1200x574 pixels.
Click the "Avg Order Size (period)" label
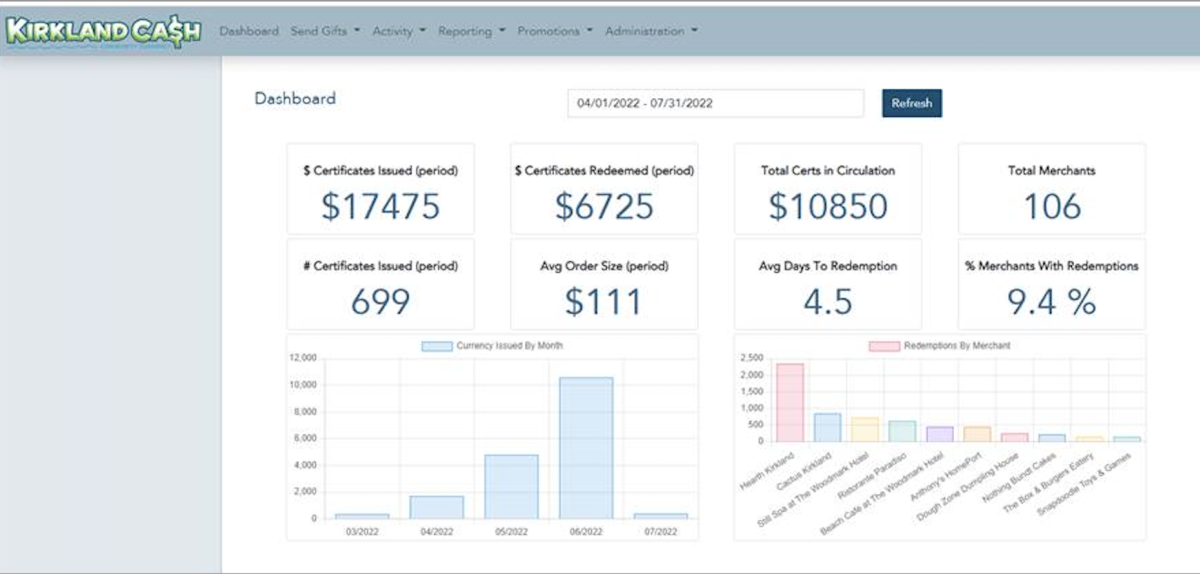pyautogui.click(x=604, y=266)
